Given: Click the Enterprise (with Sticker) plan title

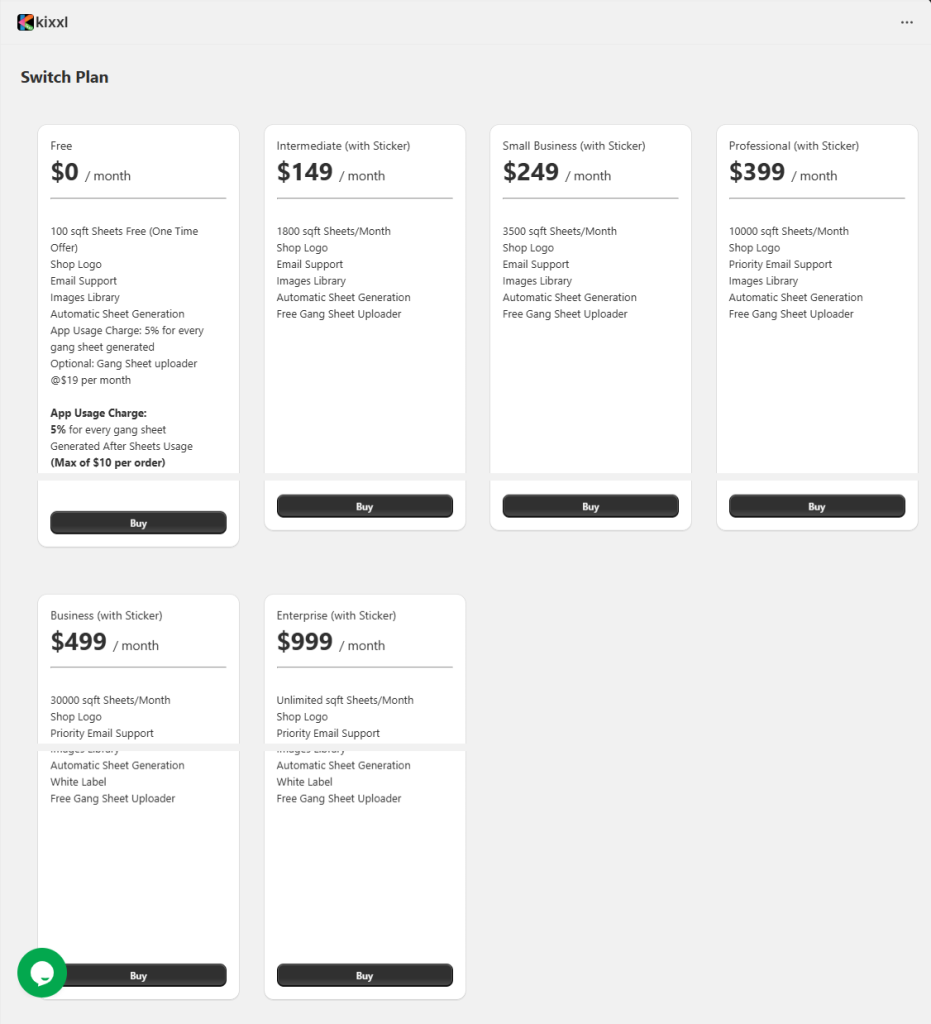Looking at the screenshot, I should (336, 616).
